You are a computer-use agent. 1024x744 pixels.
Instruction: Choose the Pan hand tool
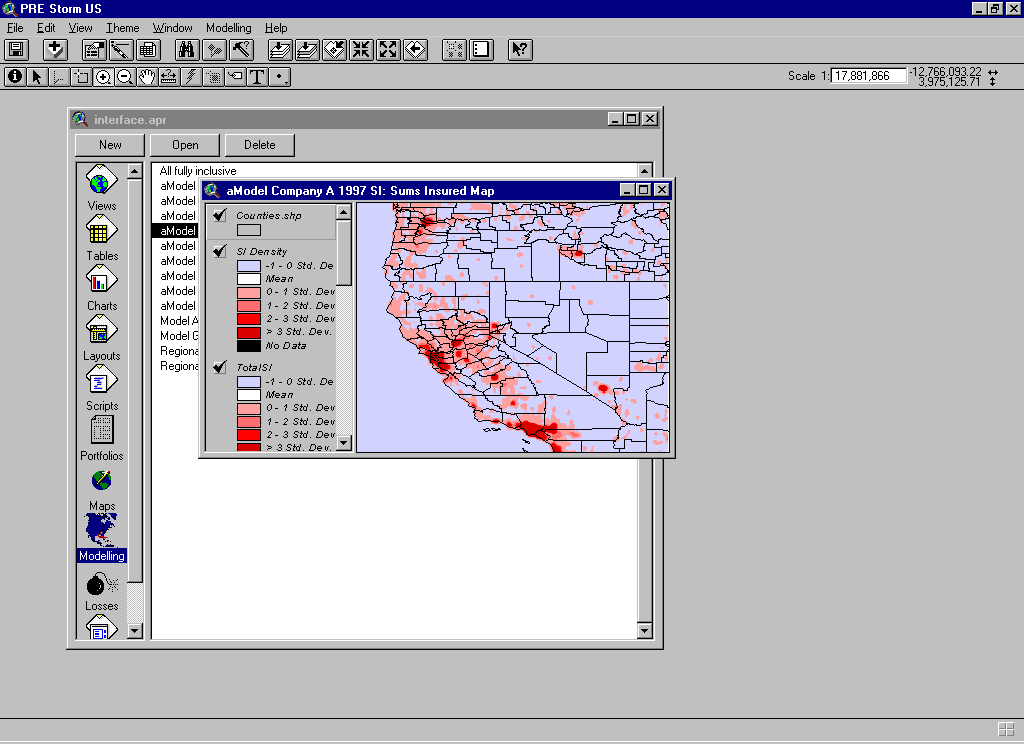147,76
